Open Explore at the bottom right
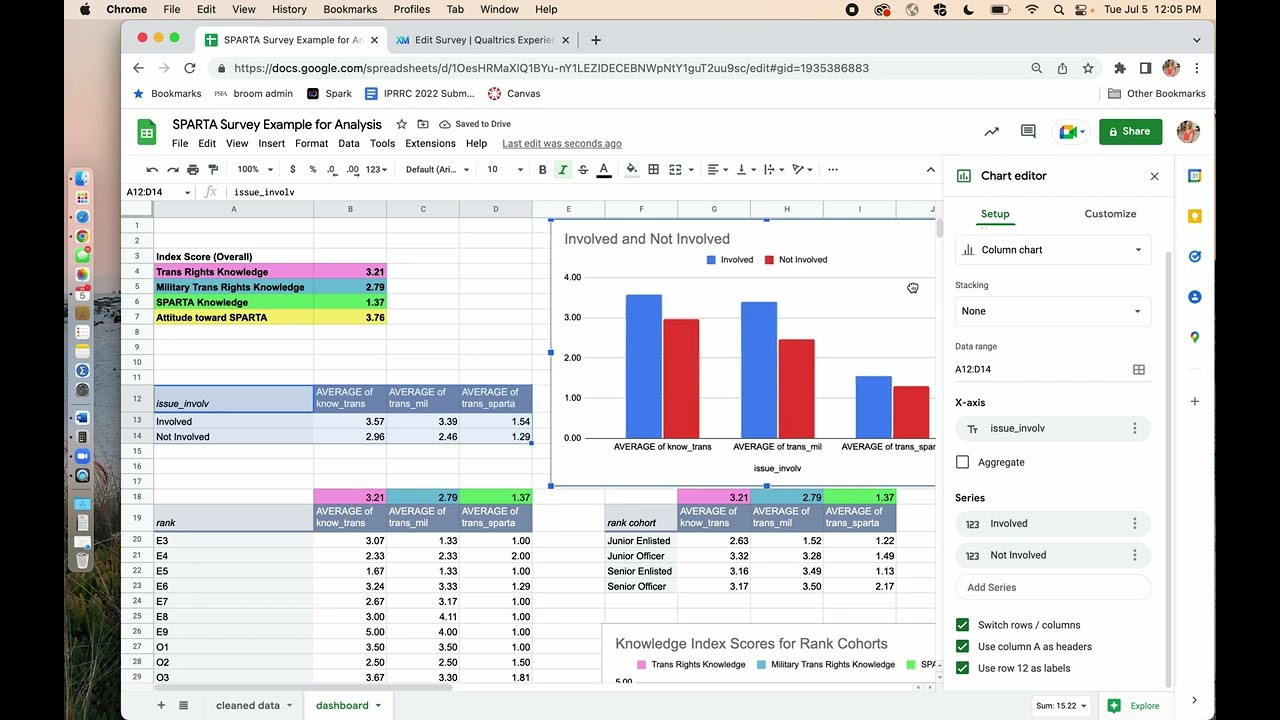 pos(1134,706)
